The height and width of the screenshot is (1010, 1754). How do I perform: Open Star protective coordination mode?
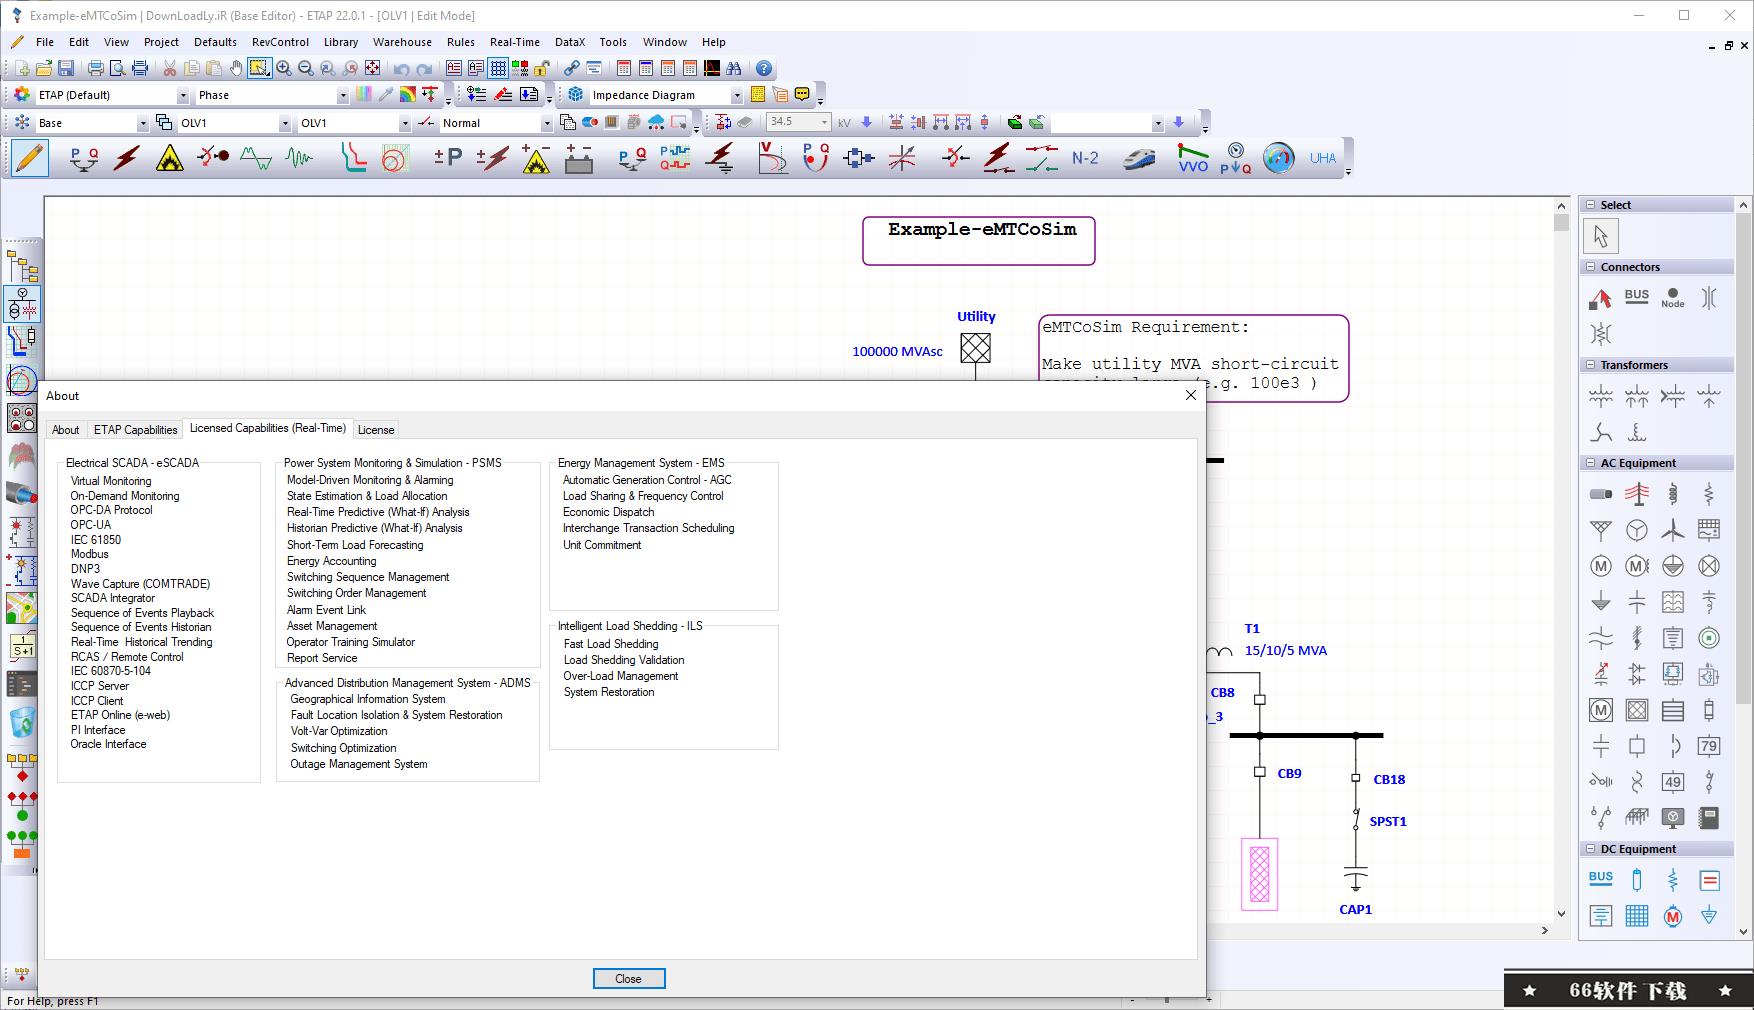tap(353, 158)
